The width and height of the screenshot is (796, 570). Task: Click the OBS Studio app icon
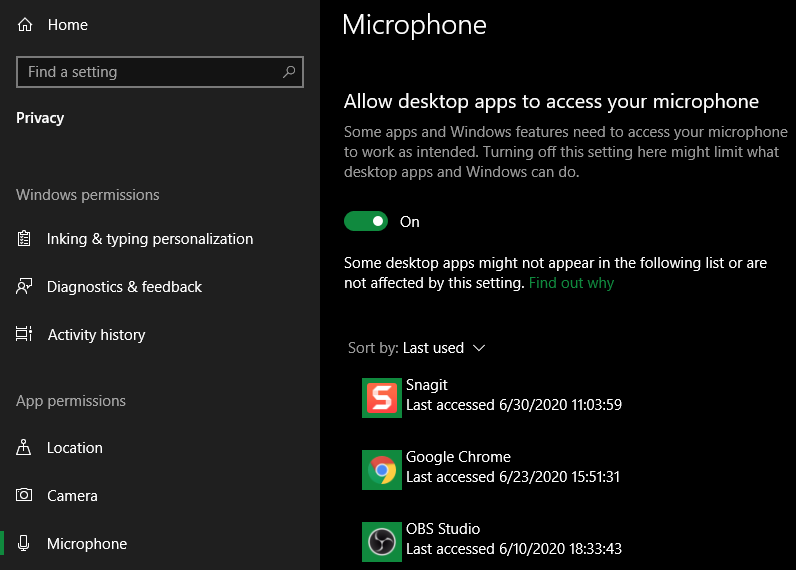click(381, 541)
